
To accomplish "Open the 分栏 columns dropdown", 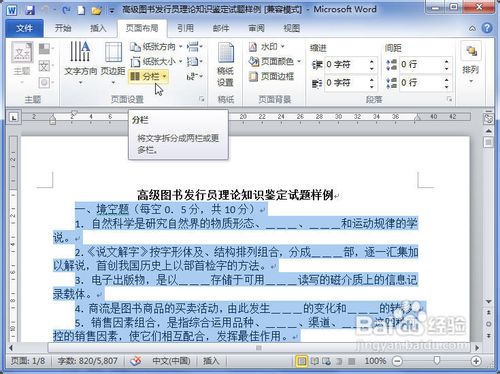I will (148, 77).
